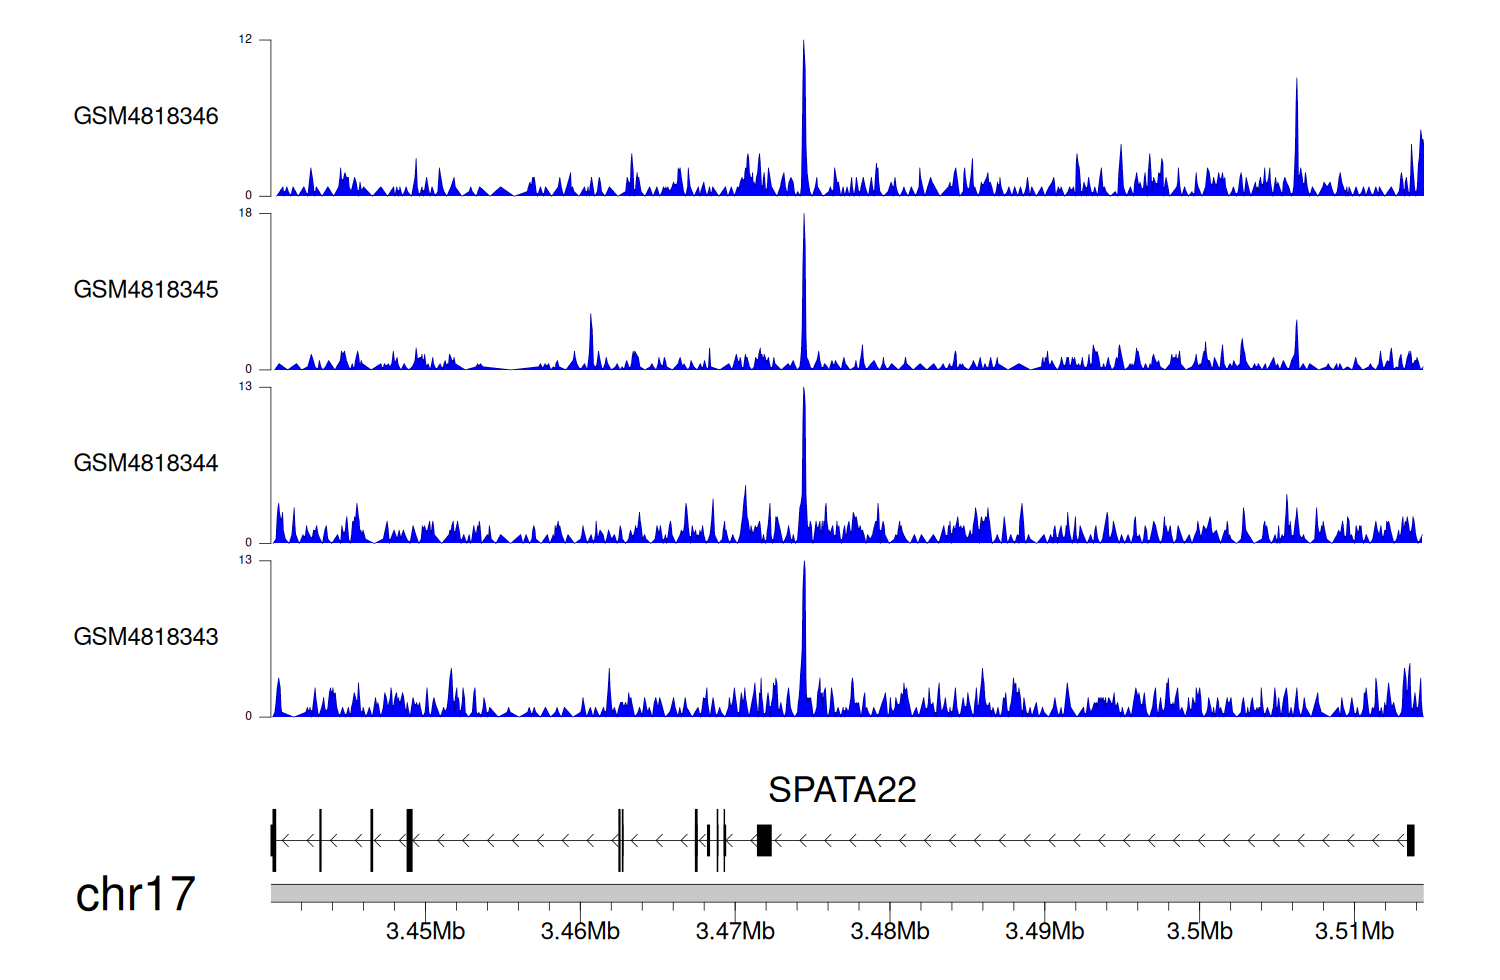Click the SPATA22 gene name
Viewport: 1500px width, 980px height.
[x=841, y=790]
